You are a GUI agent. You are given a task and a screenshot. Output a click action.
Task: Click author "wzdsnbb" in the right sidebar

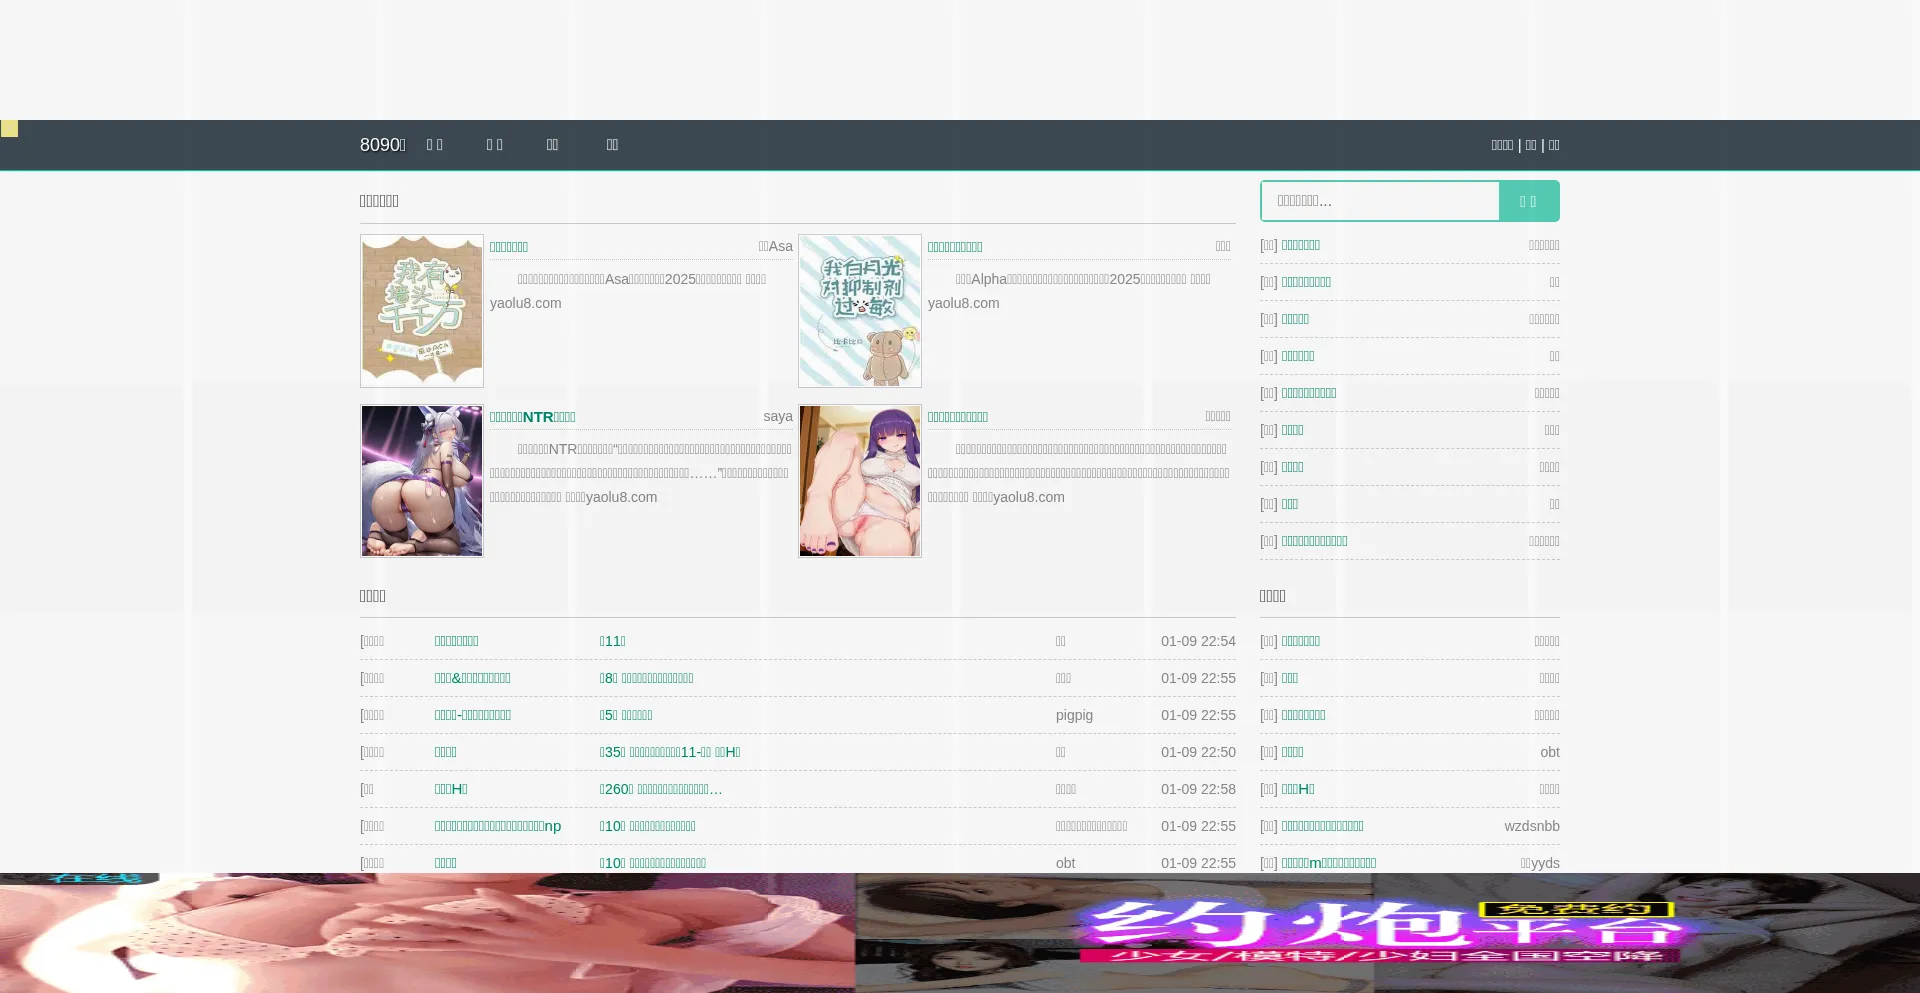(1531, 826)
